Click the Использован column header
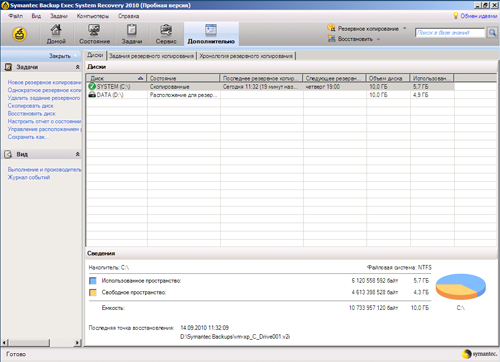The height and width of the screenshot is (362, 500). click(x=432, y=78)
